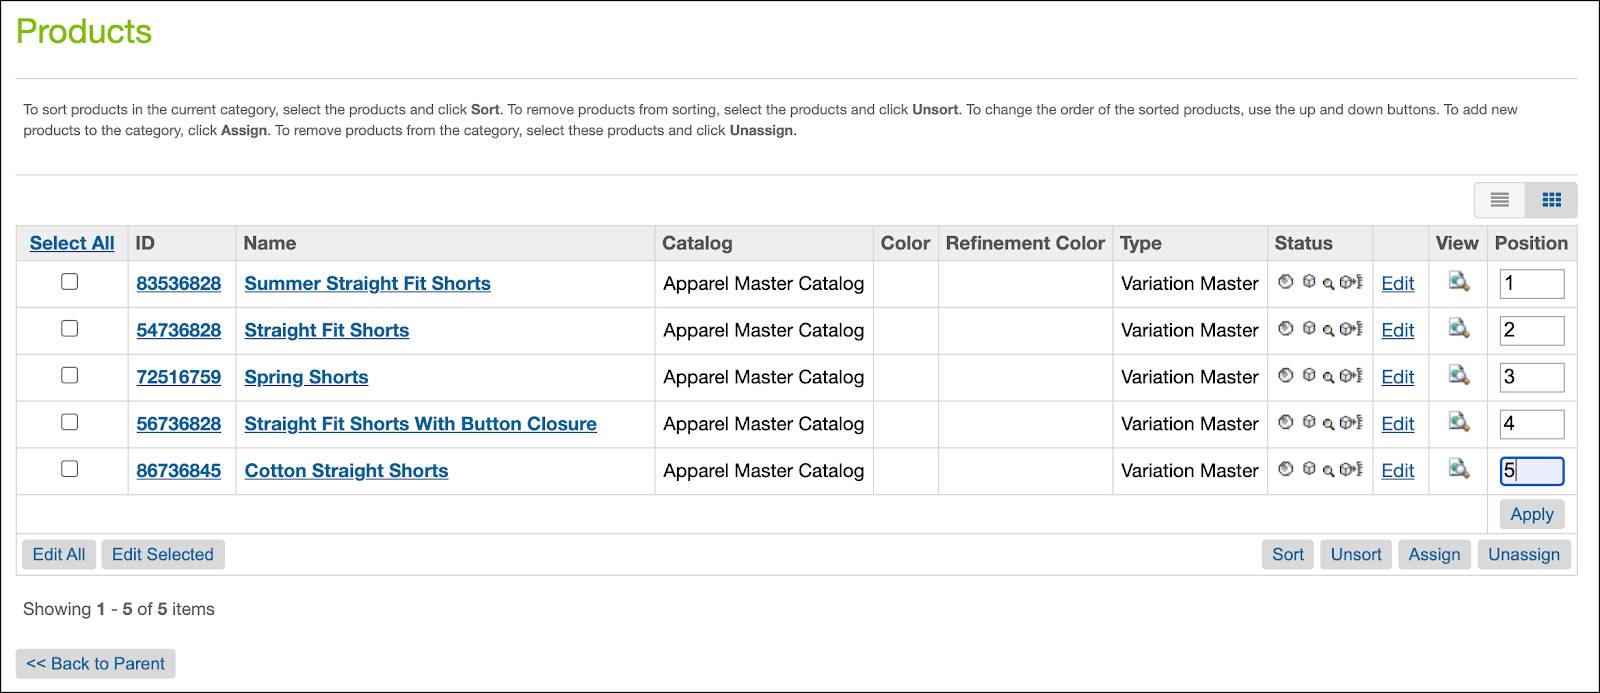Click Edit in the 56736828 row
The image size is (1600, 693).
1397,424
